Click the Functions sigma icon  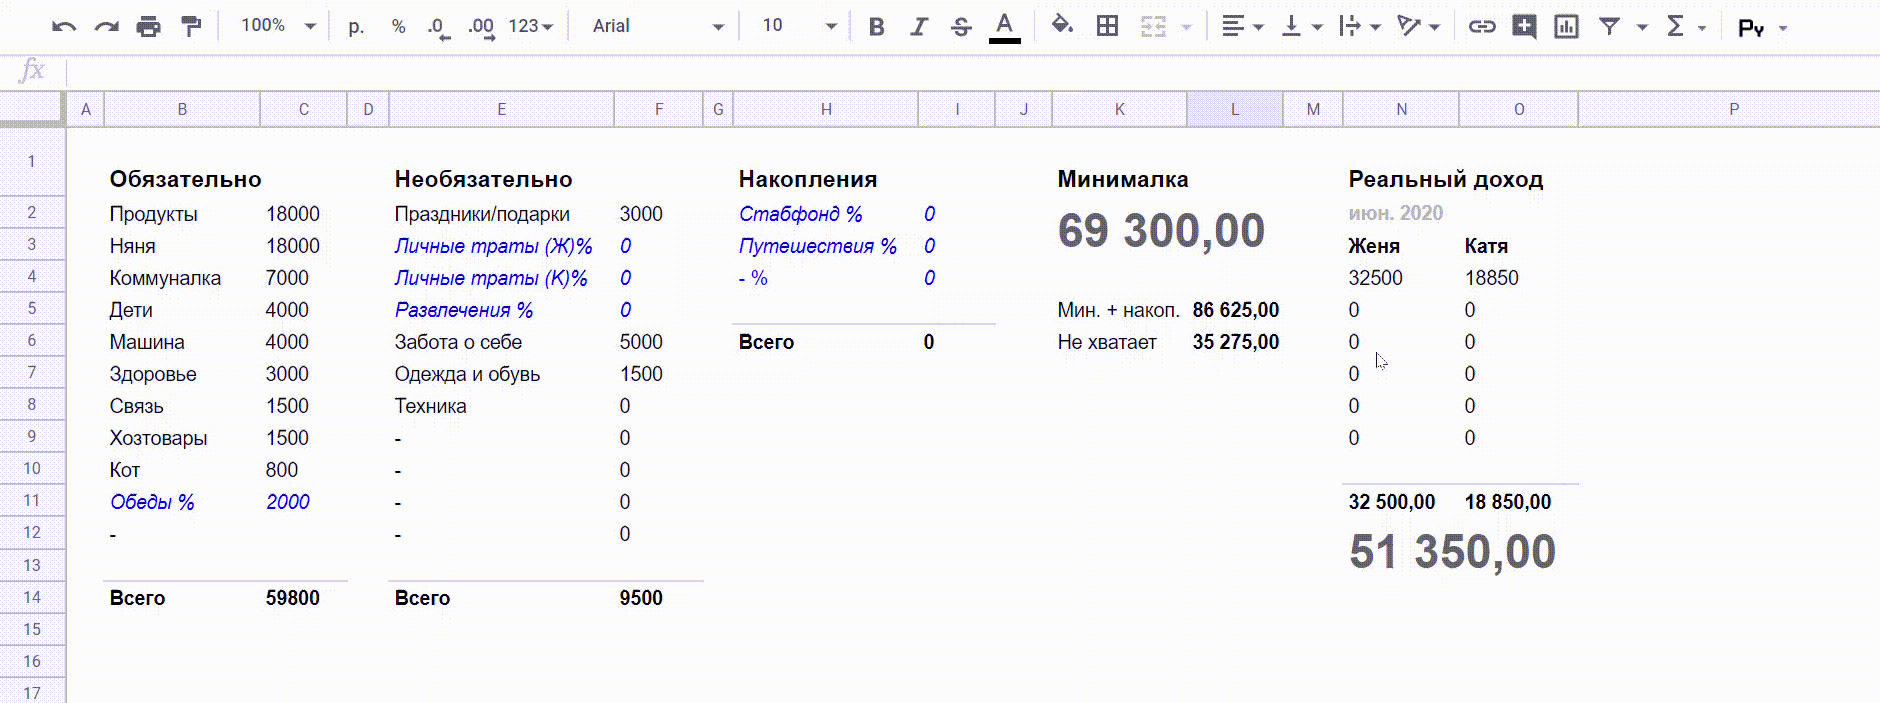click(1676, 27)
